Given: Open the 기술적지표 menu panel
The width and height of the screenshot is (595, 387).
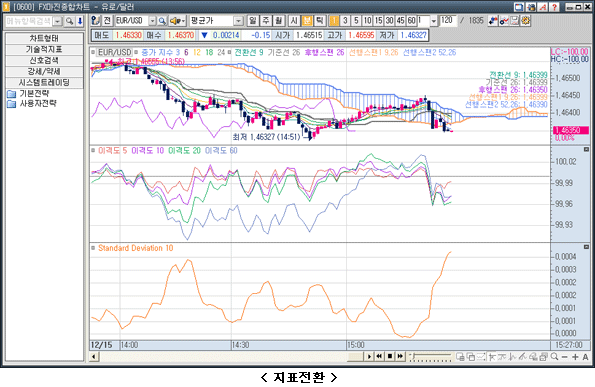Looking at the screenshot, I should (44, 49).
